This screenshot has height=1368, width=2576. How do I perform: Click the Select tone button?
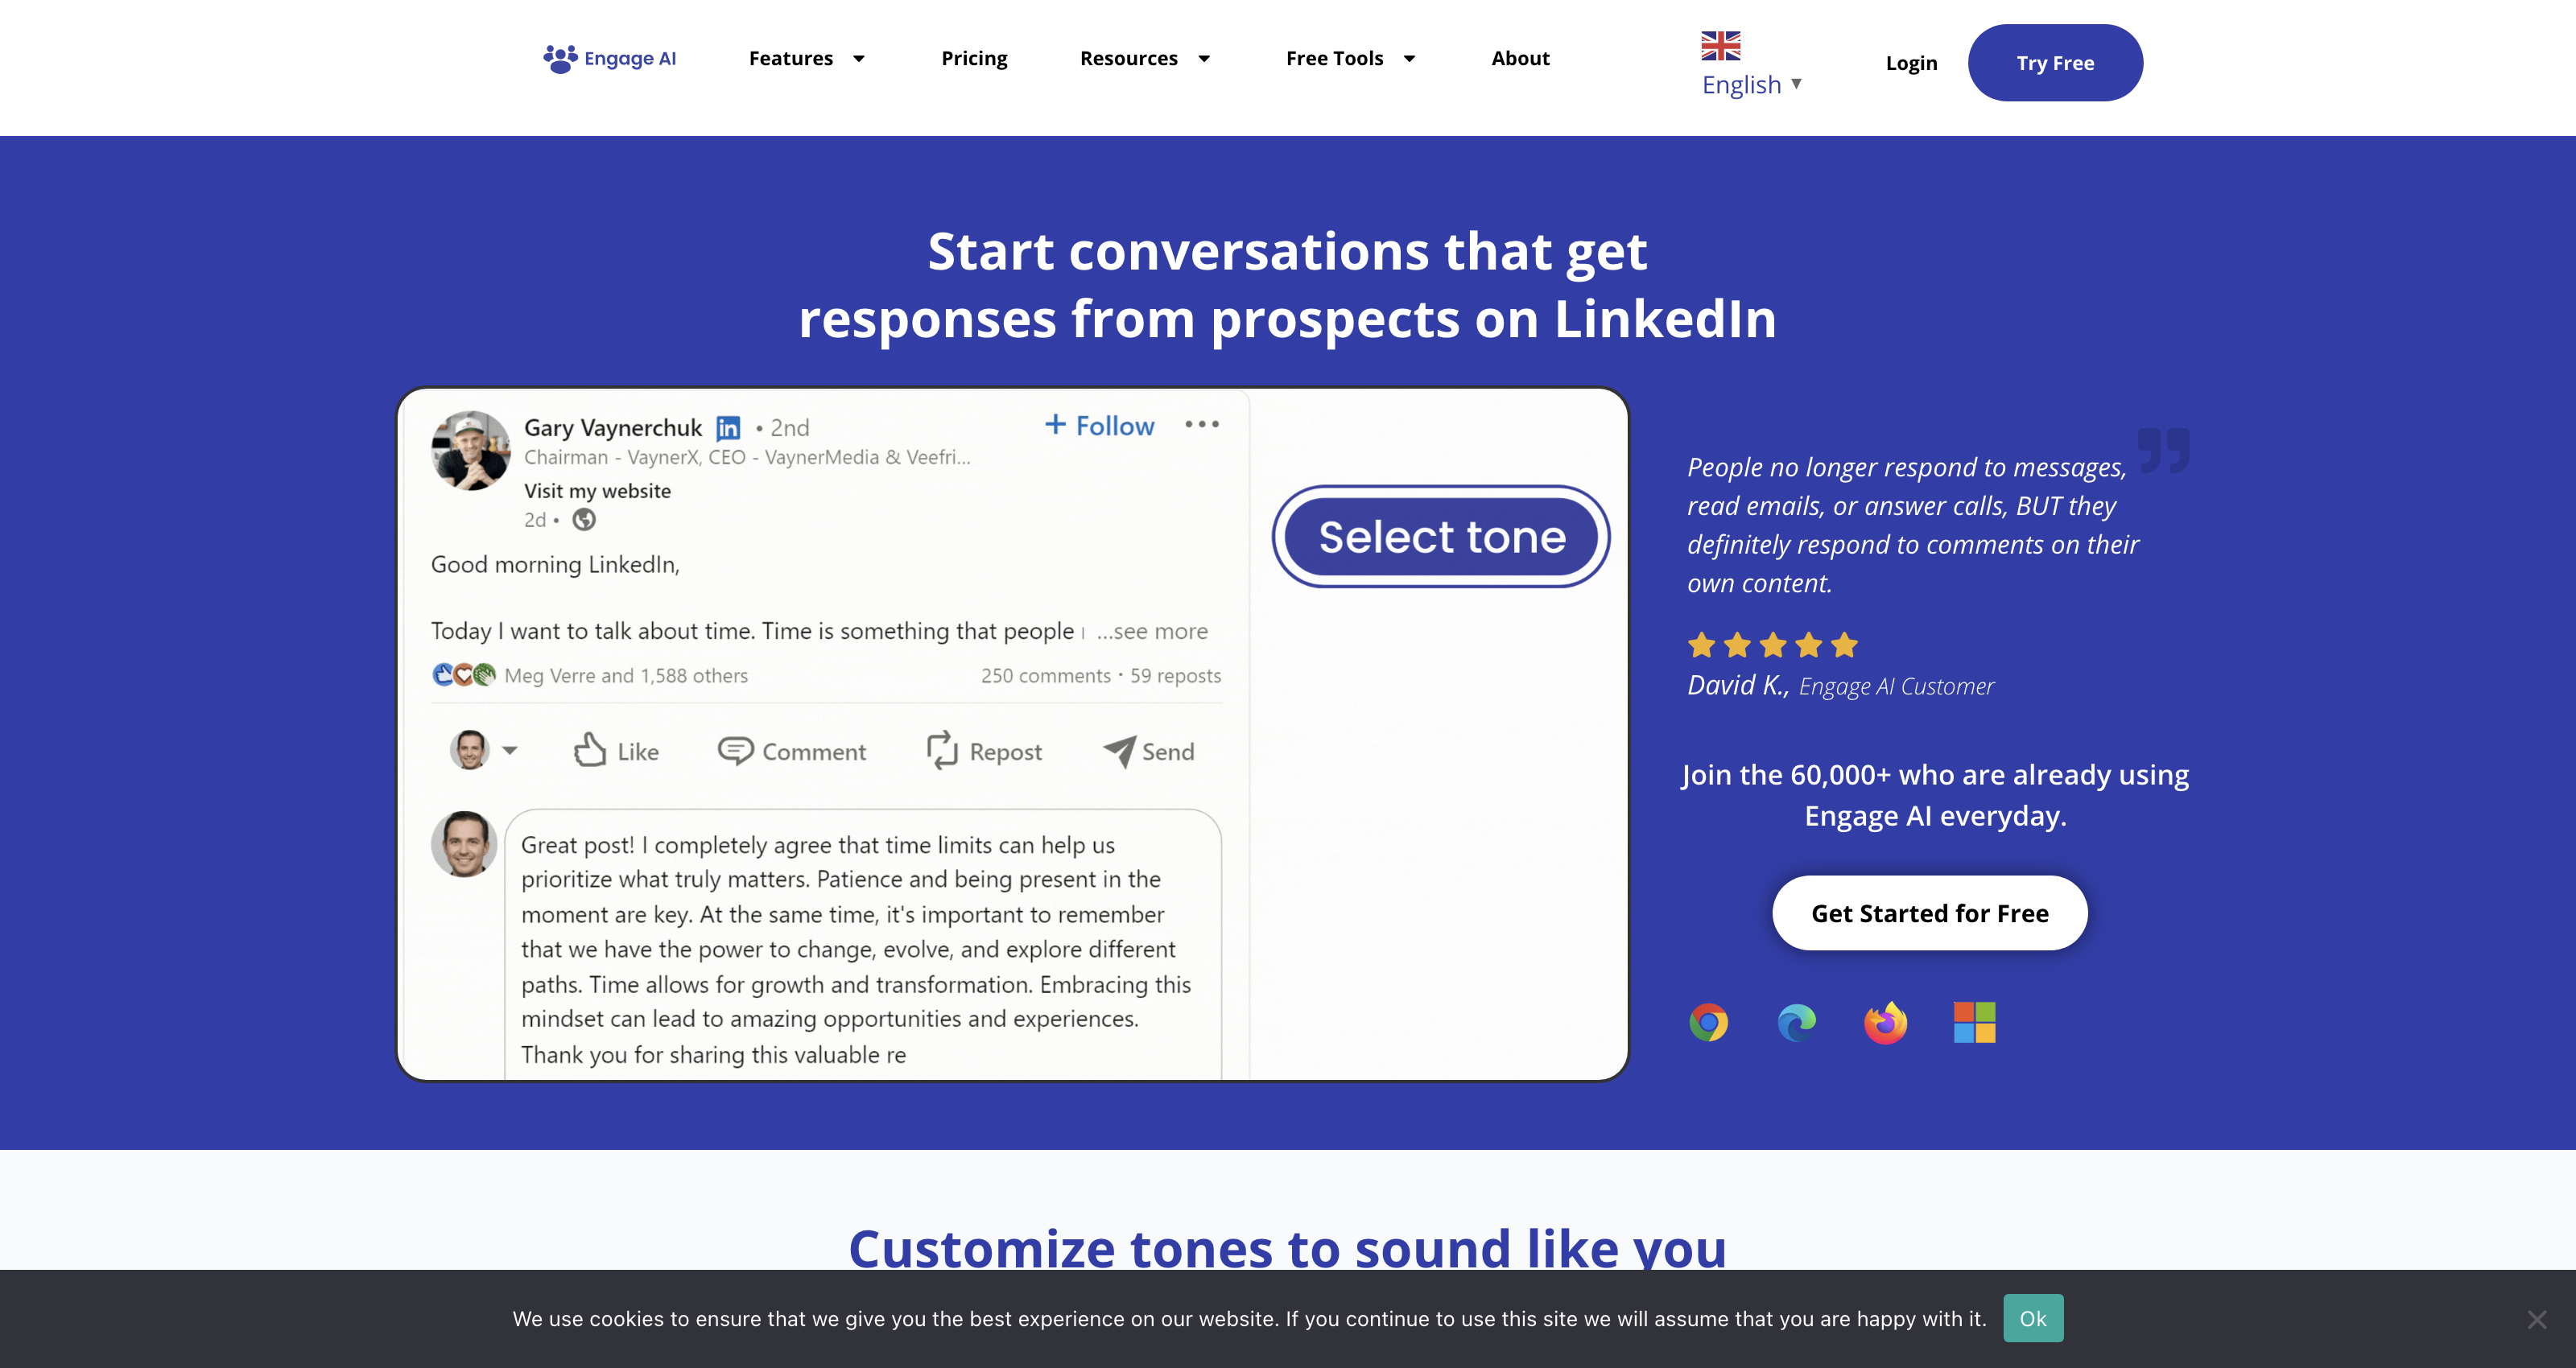pyautogui.click(x=1441, y=537)
